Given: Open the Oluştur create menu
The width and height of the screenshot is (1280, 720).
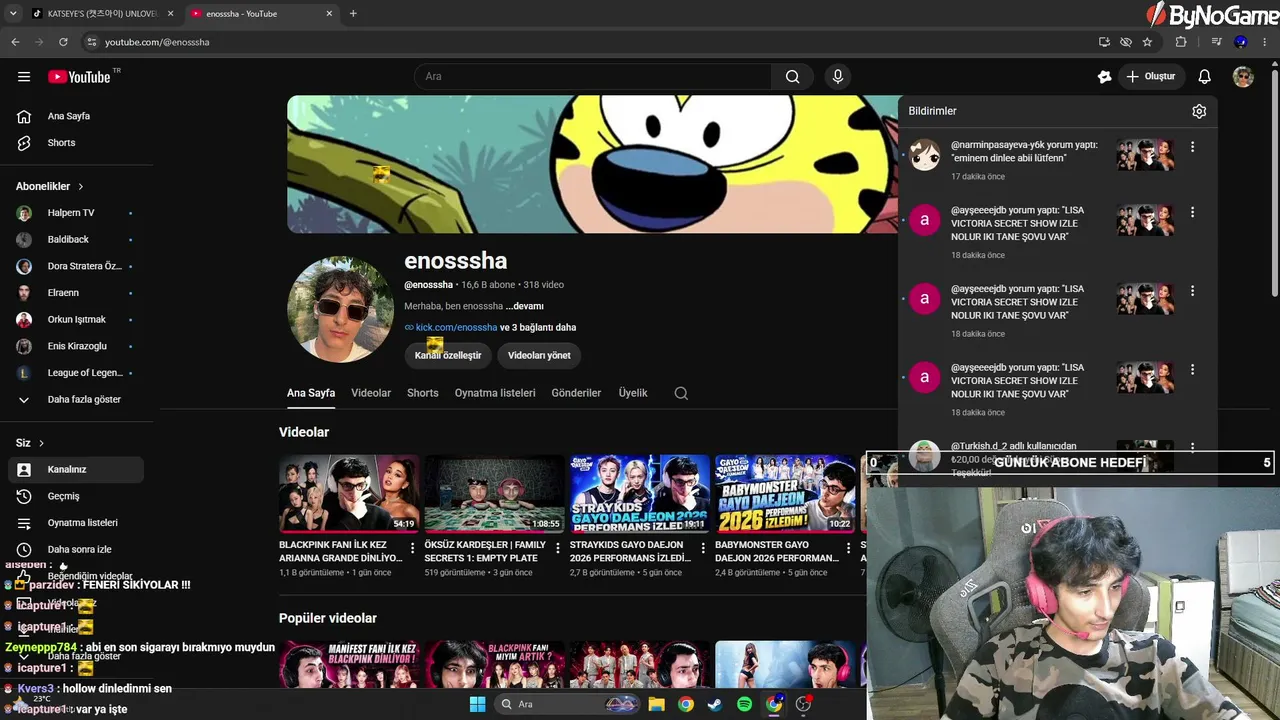Looking at the screenshot, I should (1150, 77).
